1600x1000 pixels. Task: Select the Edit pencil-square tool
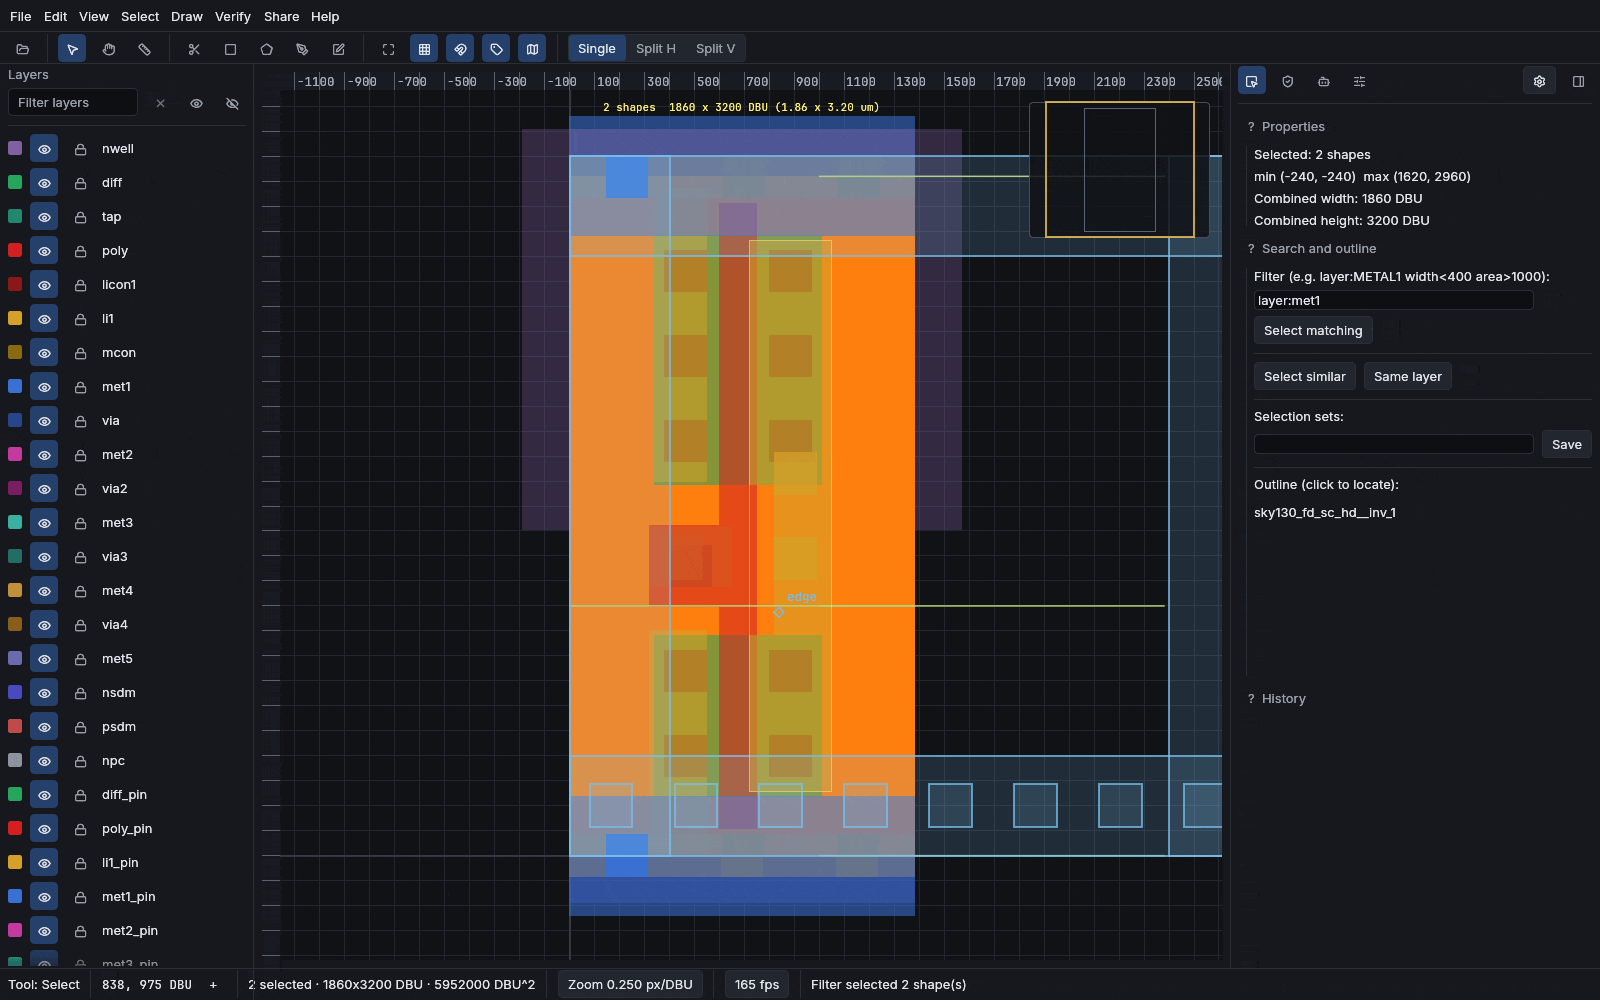pos(339,49)
